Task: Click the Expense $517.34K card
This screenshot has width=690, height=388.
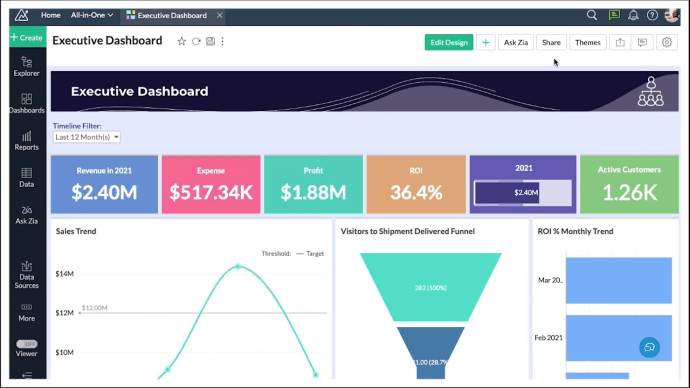Action: tap(211, 184)
